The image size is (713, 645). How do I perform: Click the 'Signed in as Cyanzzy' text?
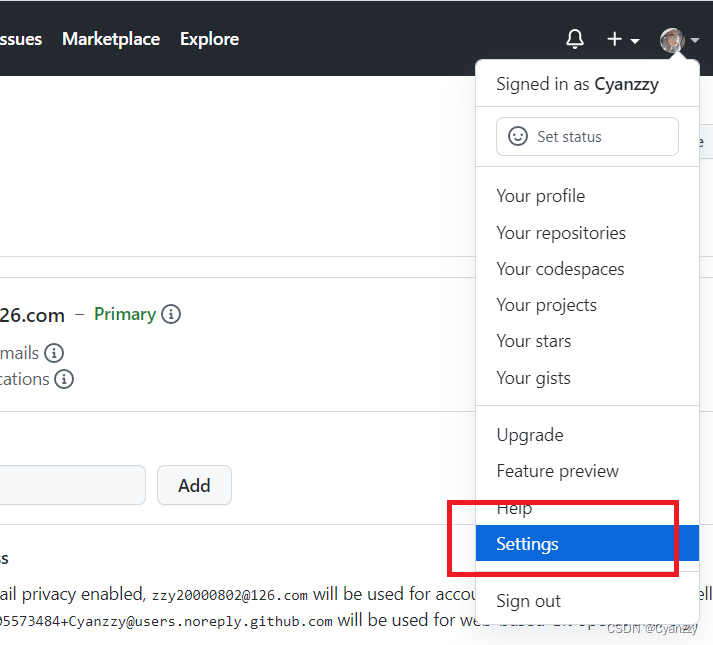coord(577,84)
